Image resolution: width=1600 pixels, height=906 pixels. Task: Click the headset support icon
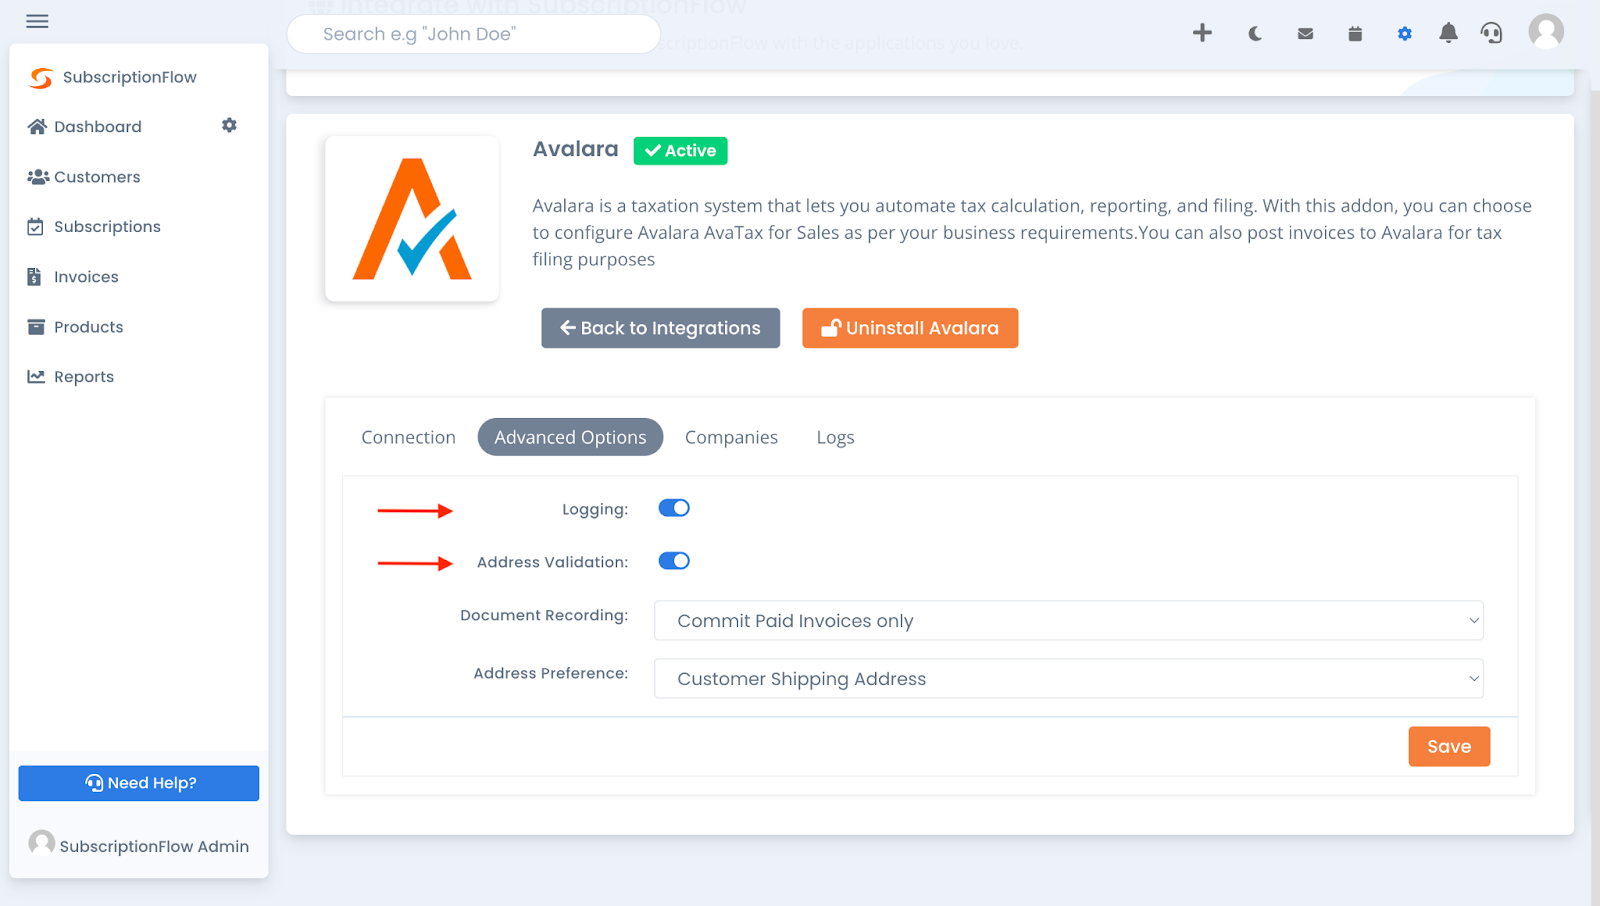1491,33
